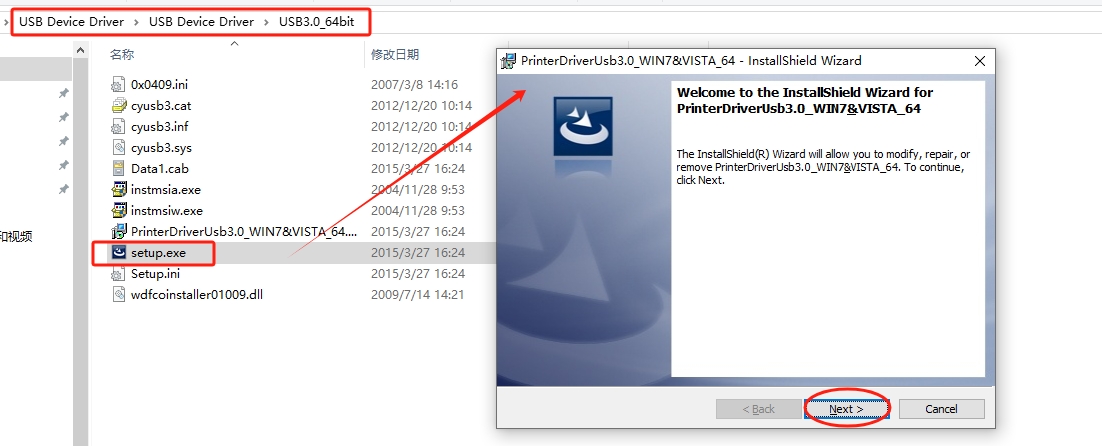Sort files by 修改日期 column header
The width and height of the screenshot is (1102, 446).
coord(395,54)
